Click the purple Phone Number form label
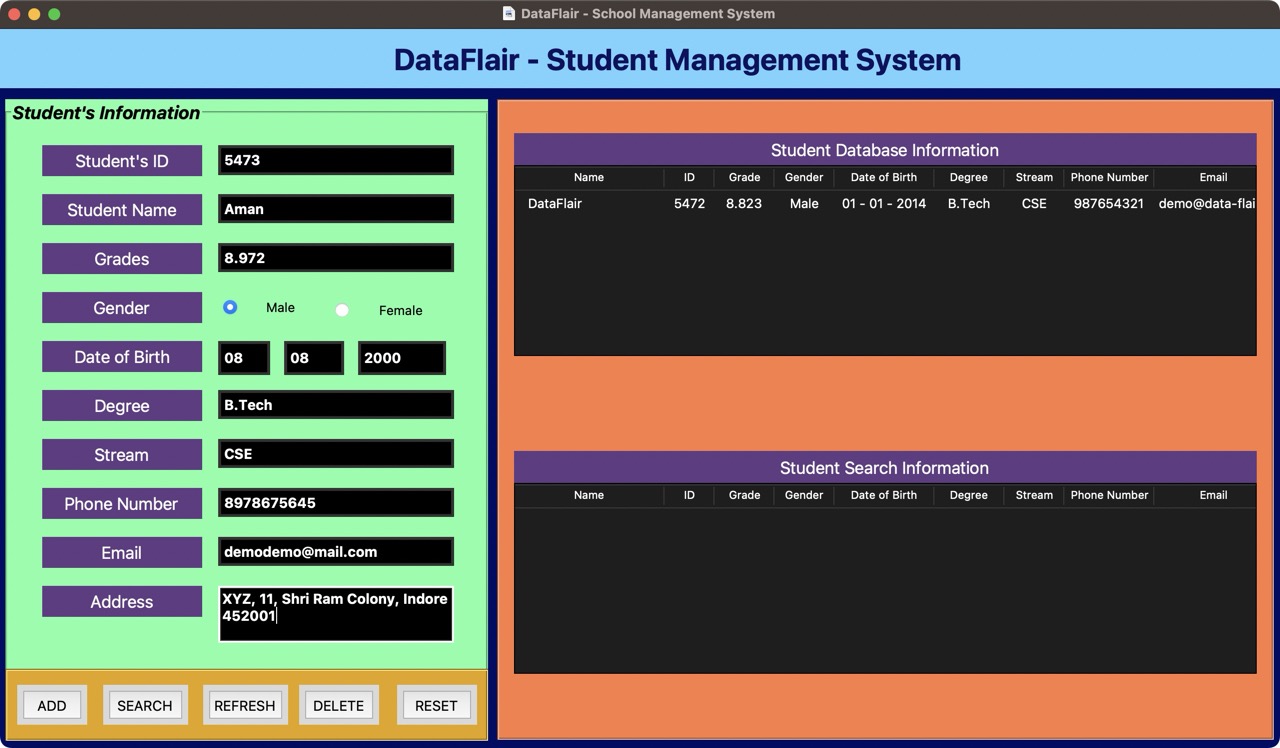Image resolution: width=1280 pixels, height=748 pixels. click(x=122, y=503)
